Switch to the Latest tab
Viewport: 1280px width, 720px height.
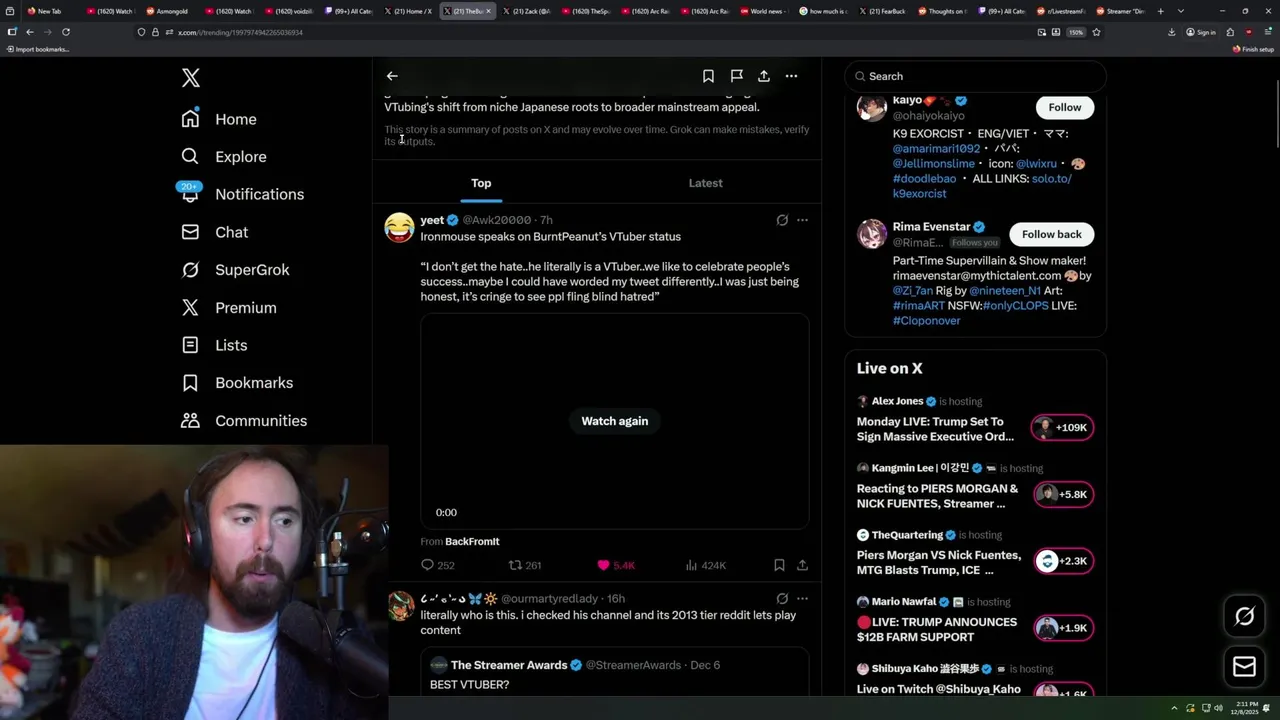pyautogui.click(x=705, y=183)
